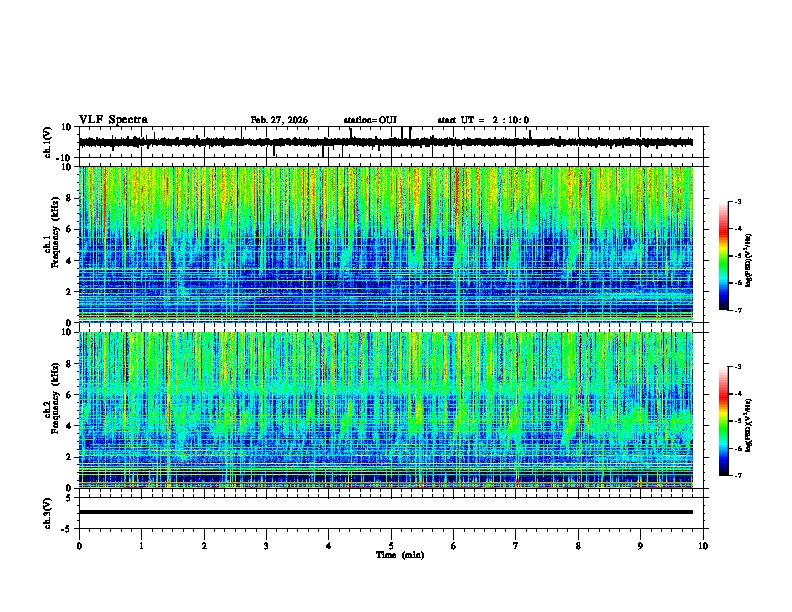The width and height of the screenshot is (792, 612).
Task: Click time axis tick label "4"
Action: 329,546
